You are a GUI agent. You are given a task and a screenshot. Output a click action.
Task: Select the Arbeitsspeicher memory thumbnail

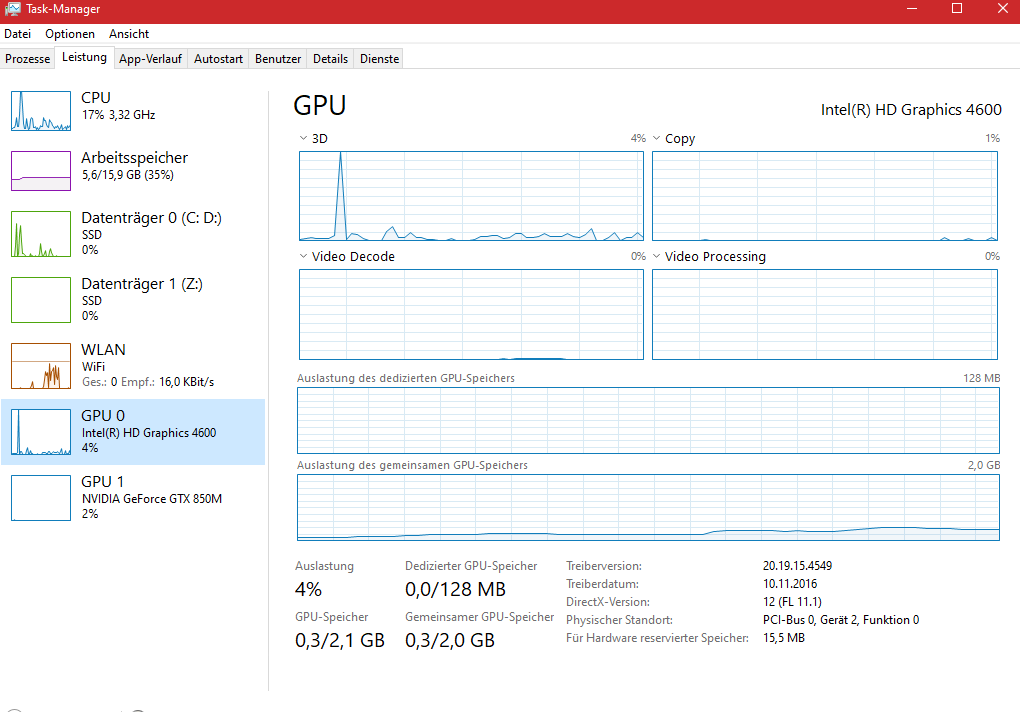click(x=41, y=171)
